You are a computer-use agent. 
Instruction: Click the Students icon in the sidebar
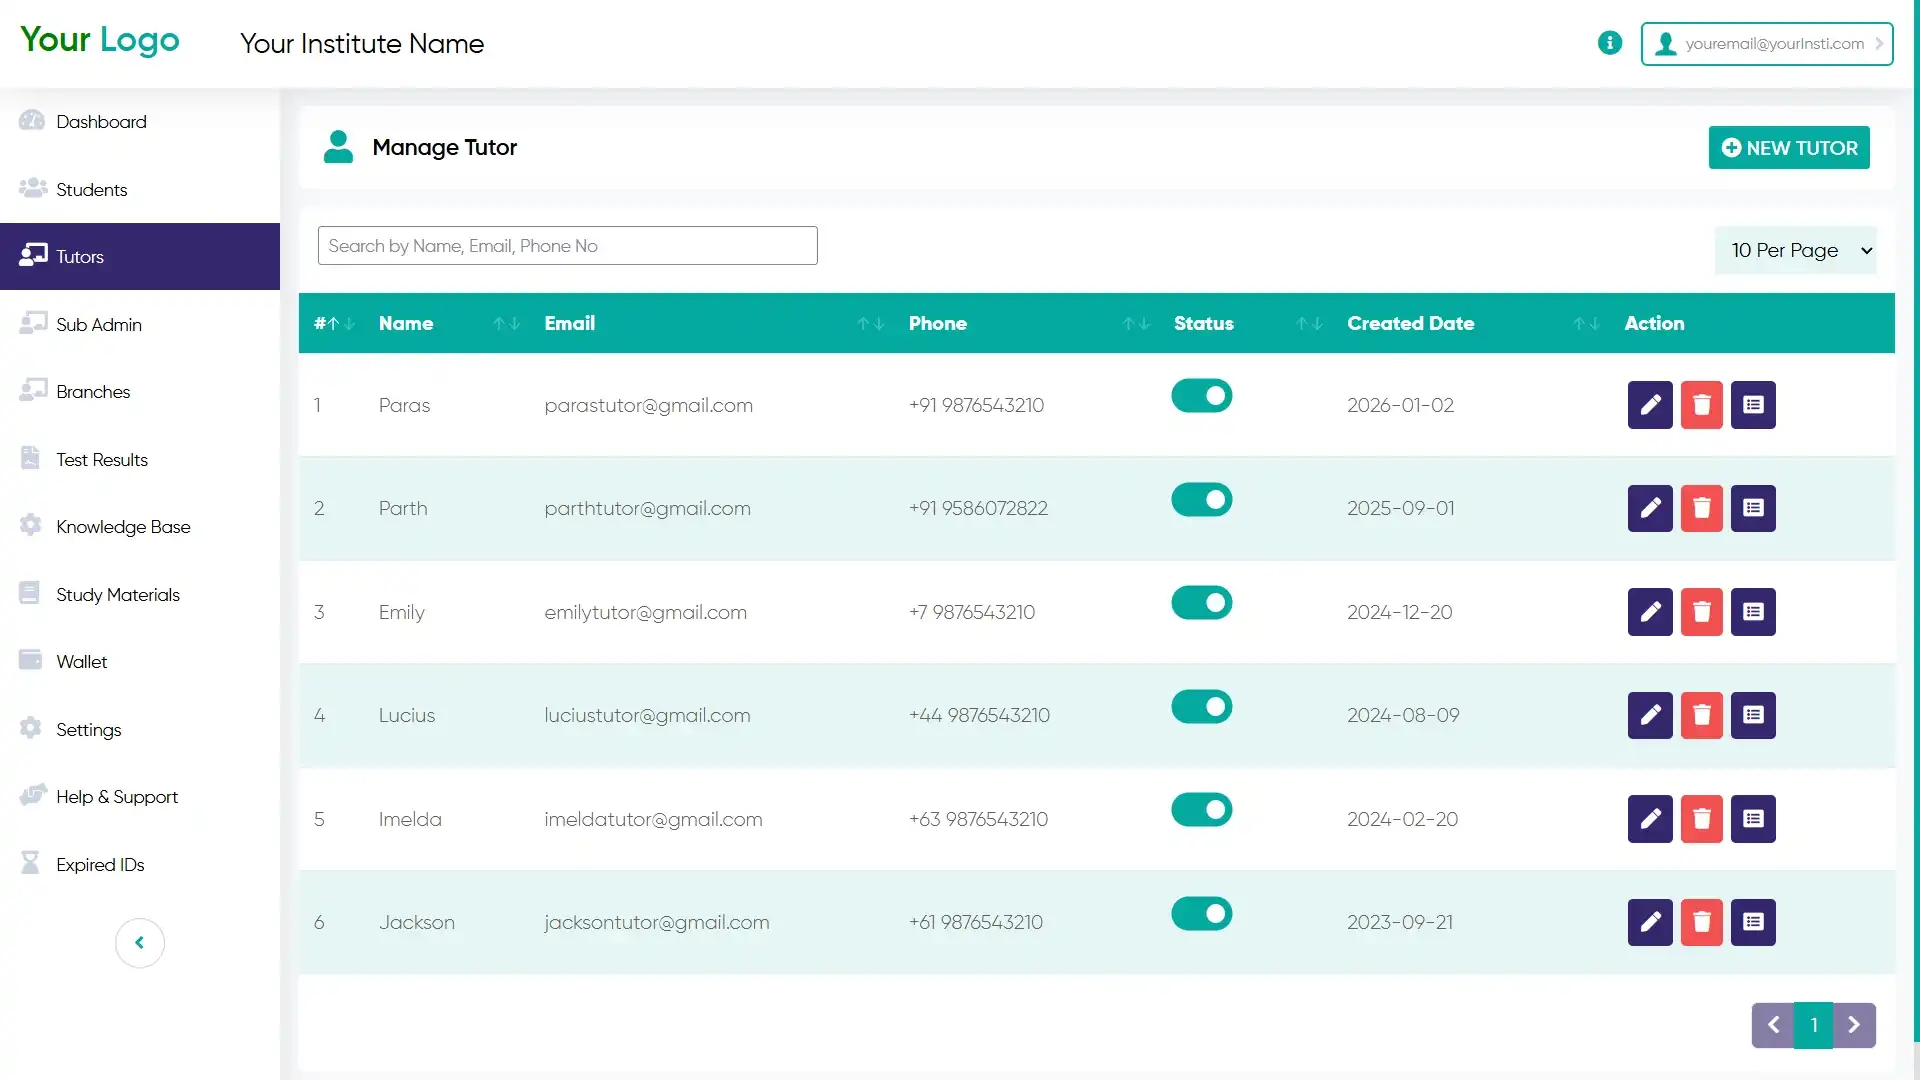point(33,188)
